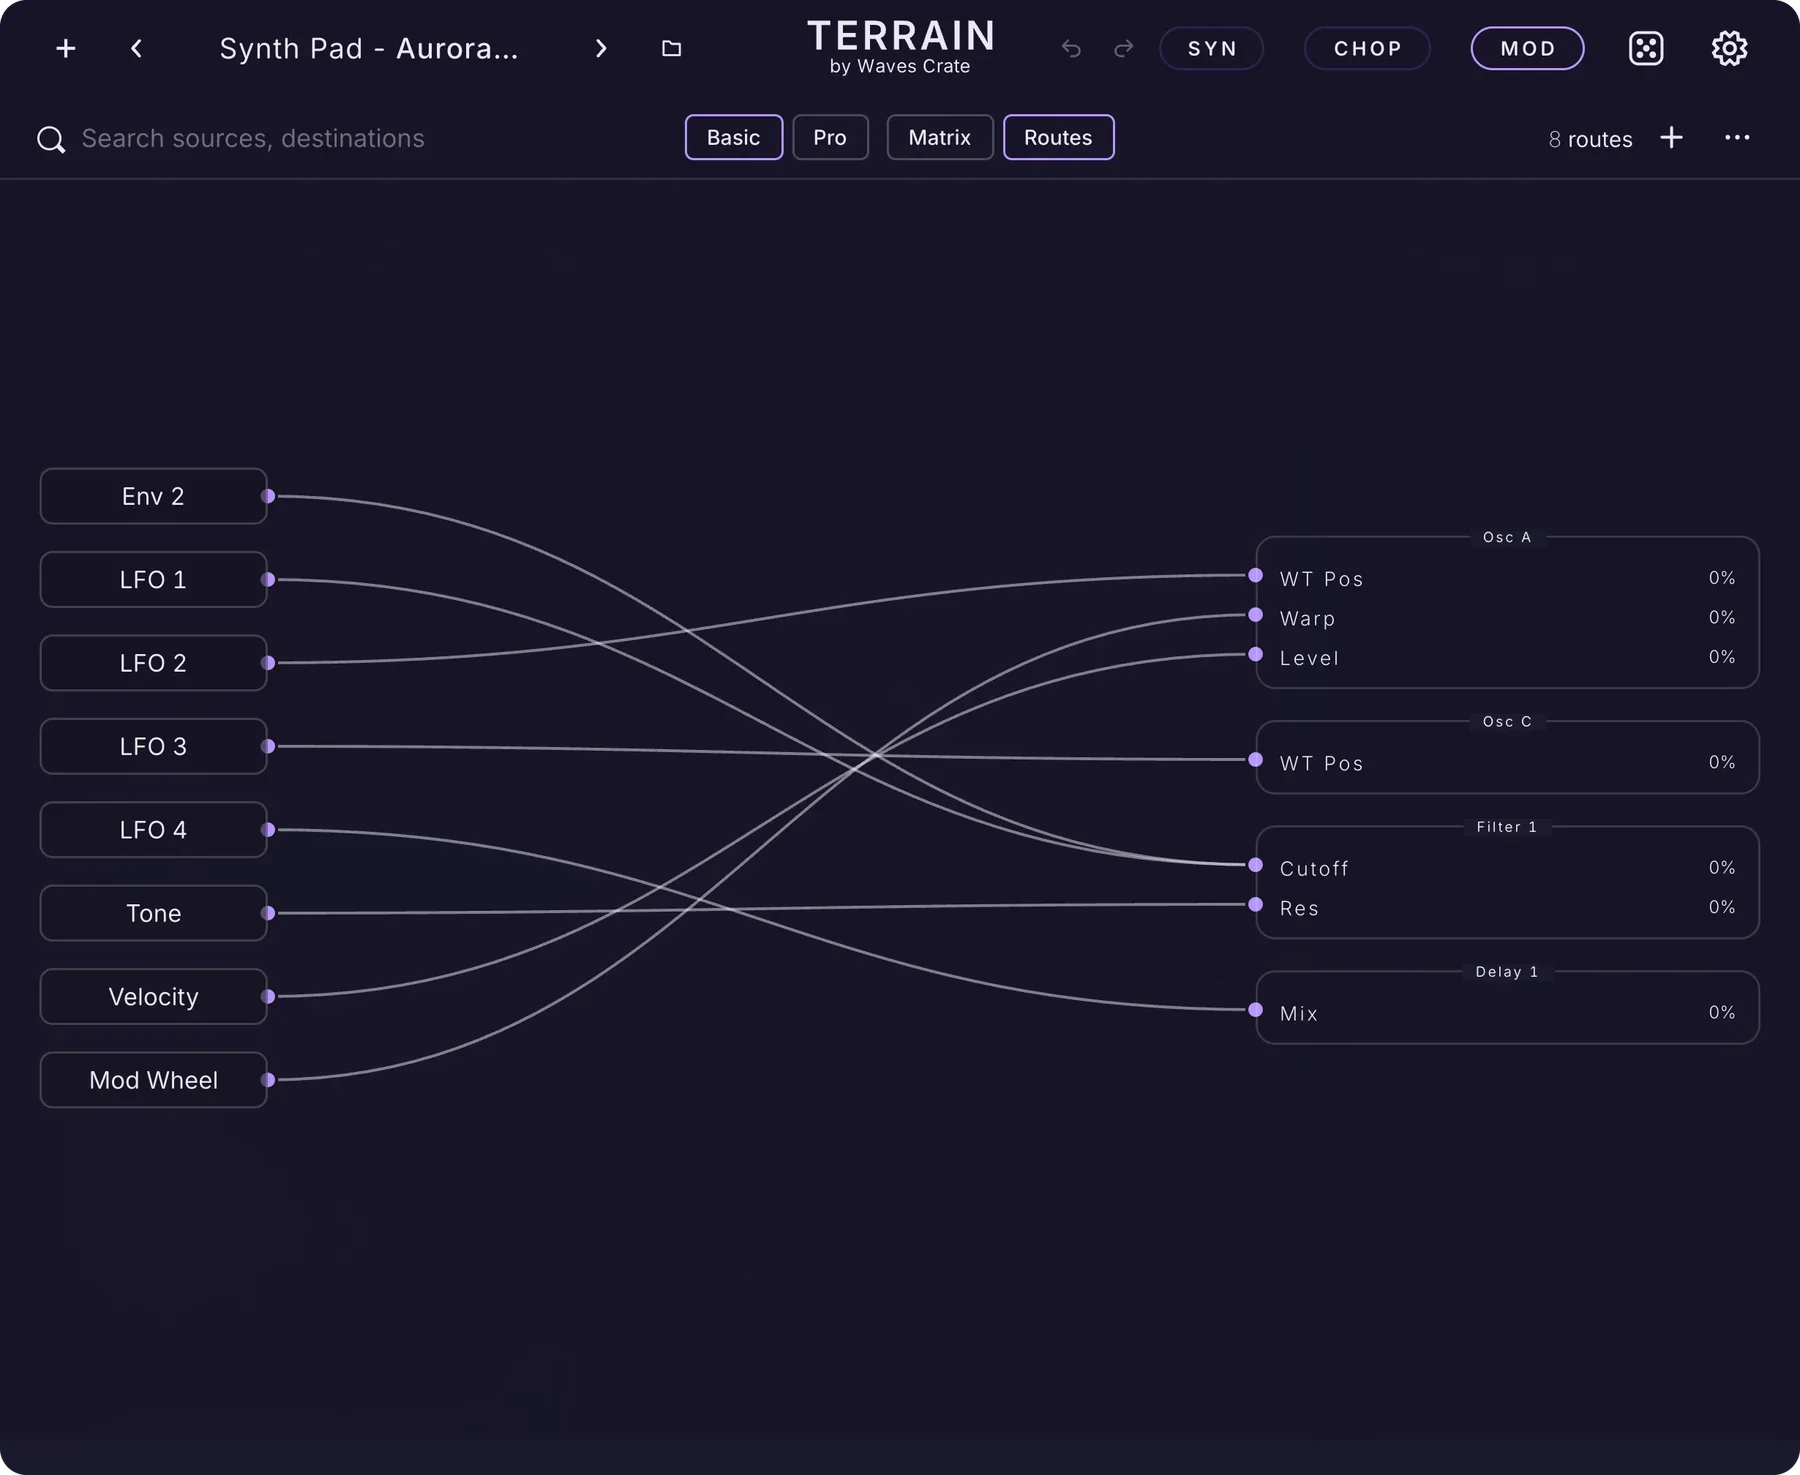The height and width of the screenshot is (1475, 1800).
Task: Click the 8 routes counter text
Action: (1590, 139)
